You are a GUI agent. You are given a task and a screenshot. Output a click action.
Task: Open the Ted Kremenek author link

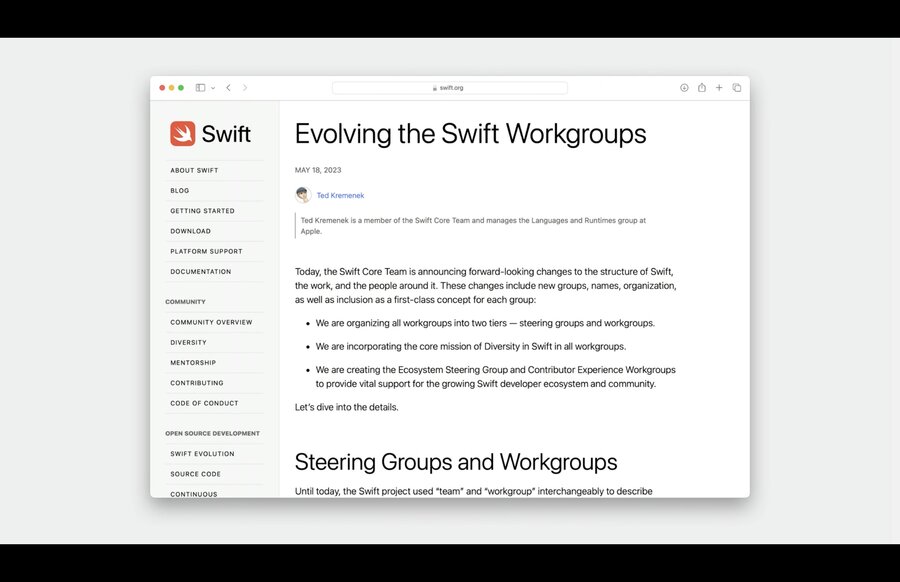coord(340,195)
